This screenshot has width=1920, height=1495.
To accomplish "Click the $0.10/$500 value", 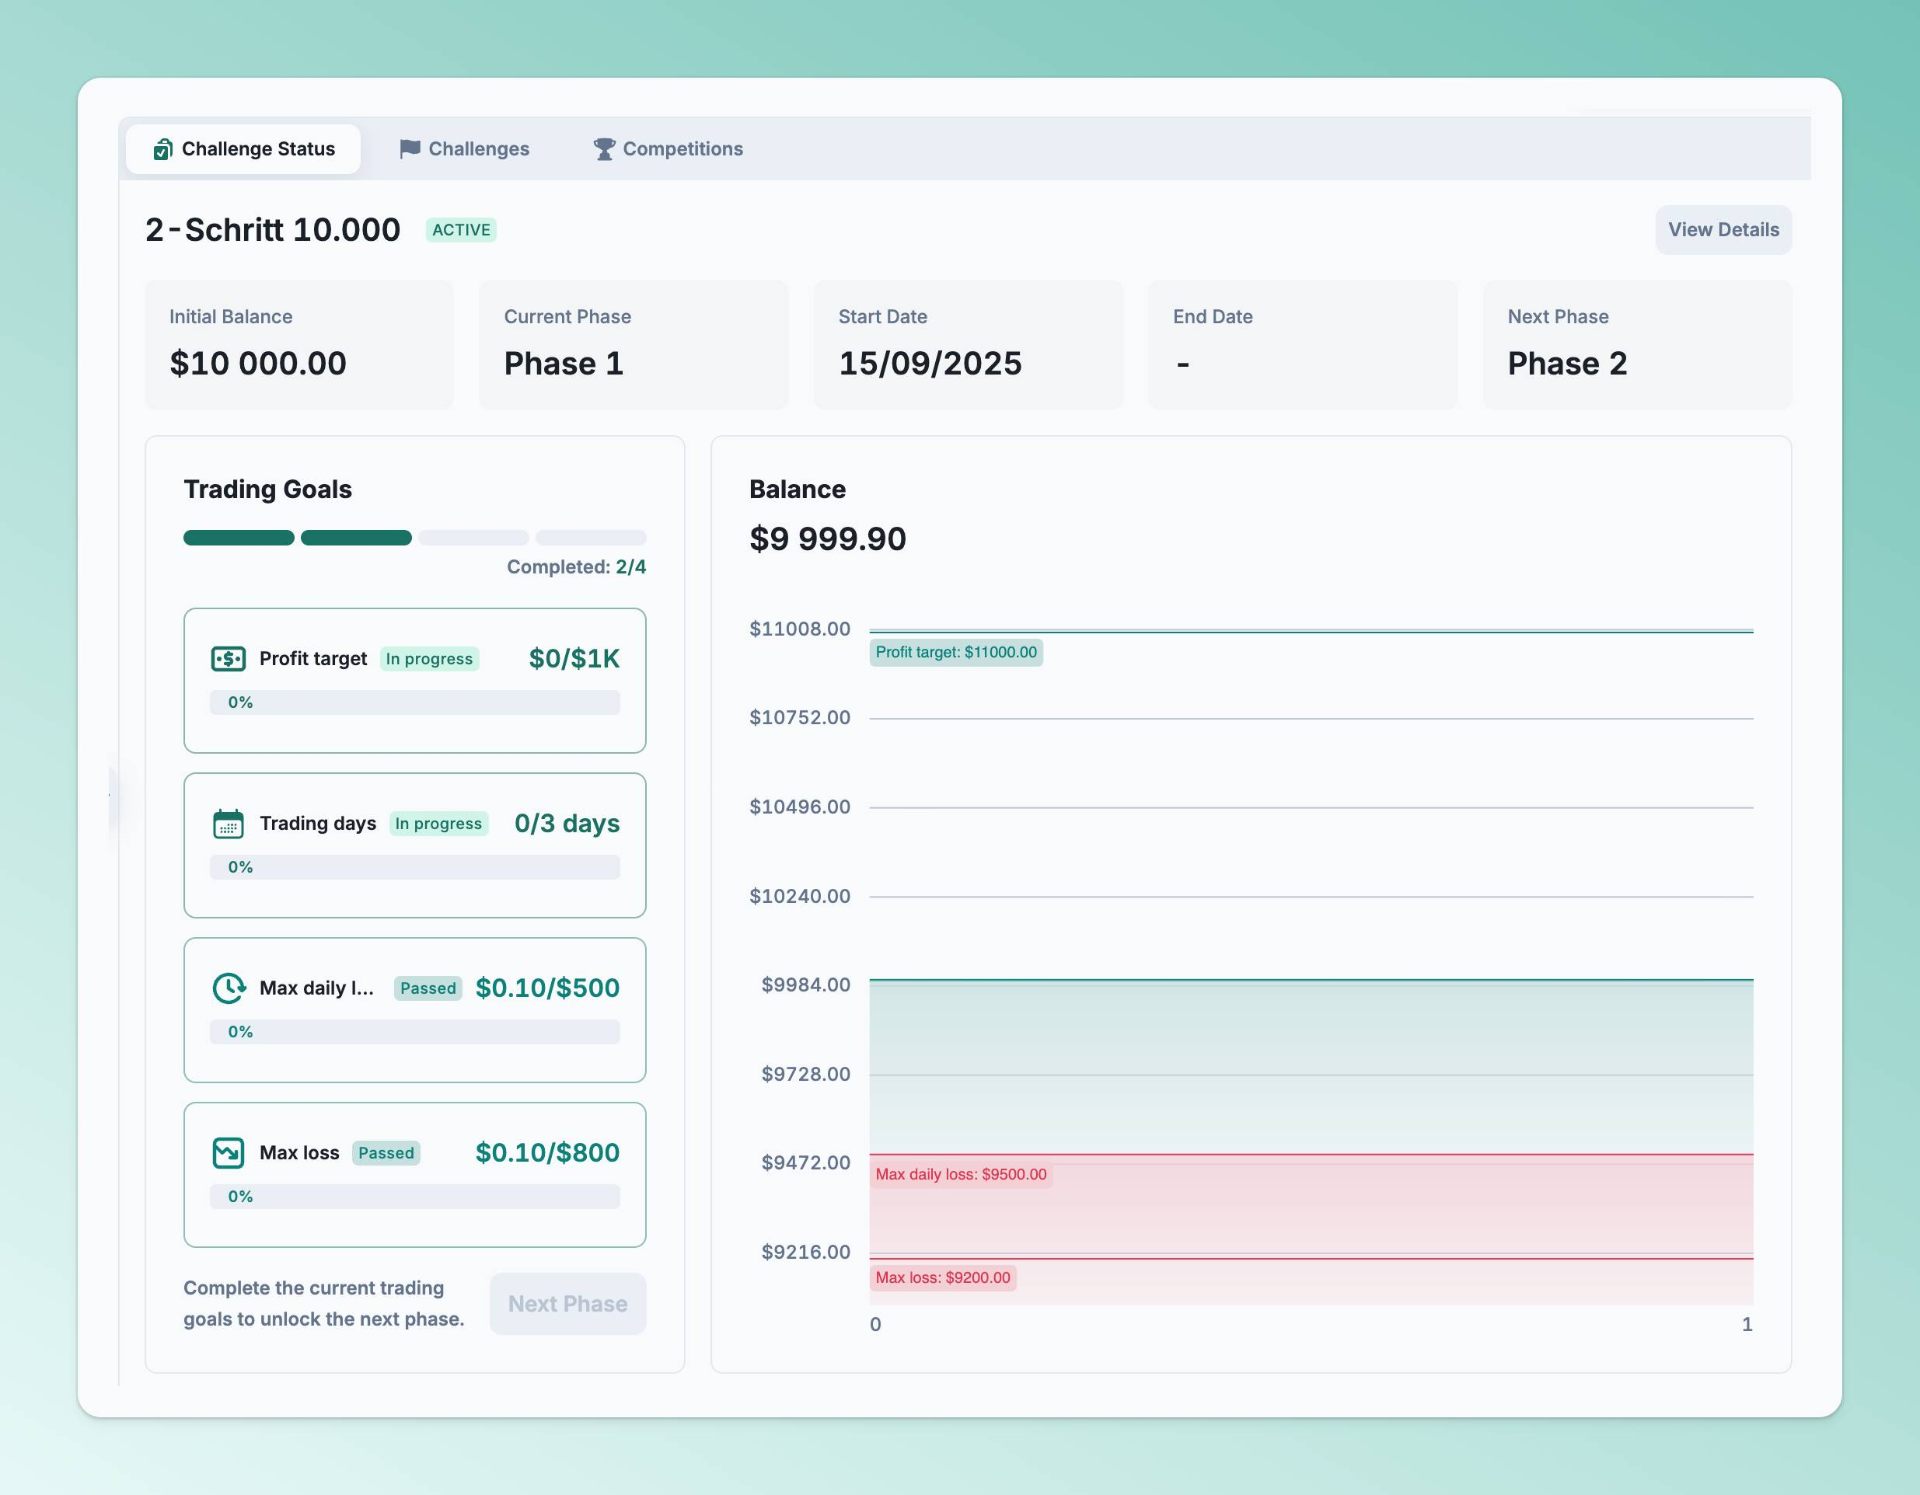I will coord(547,988).
